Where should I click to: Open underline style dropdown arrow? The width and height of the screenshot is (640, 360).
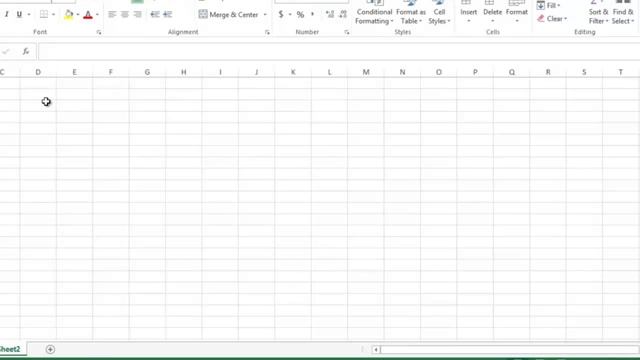[x=29, y=15]
